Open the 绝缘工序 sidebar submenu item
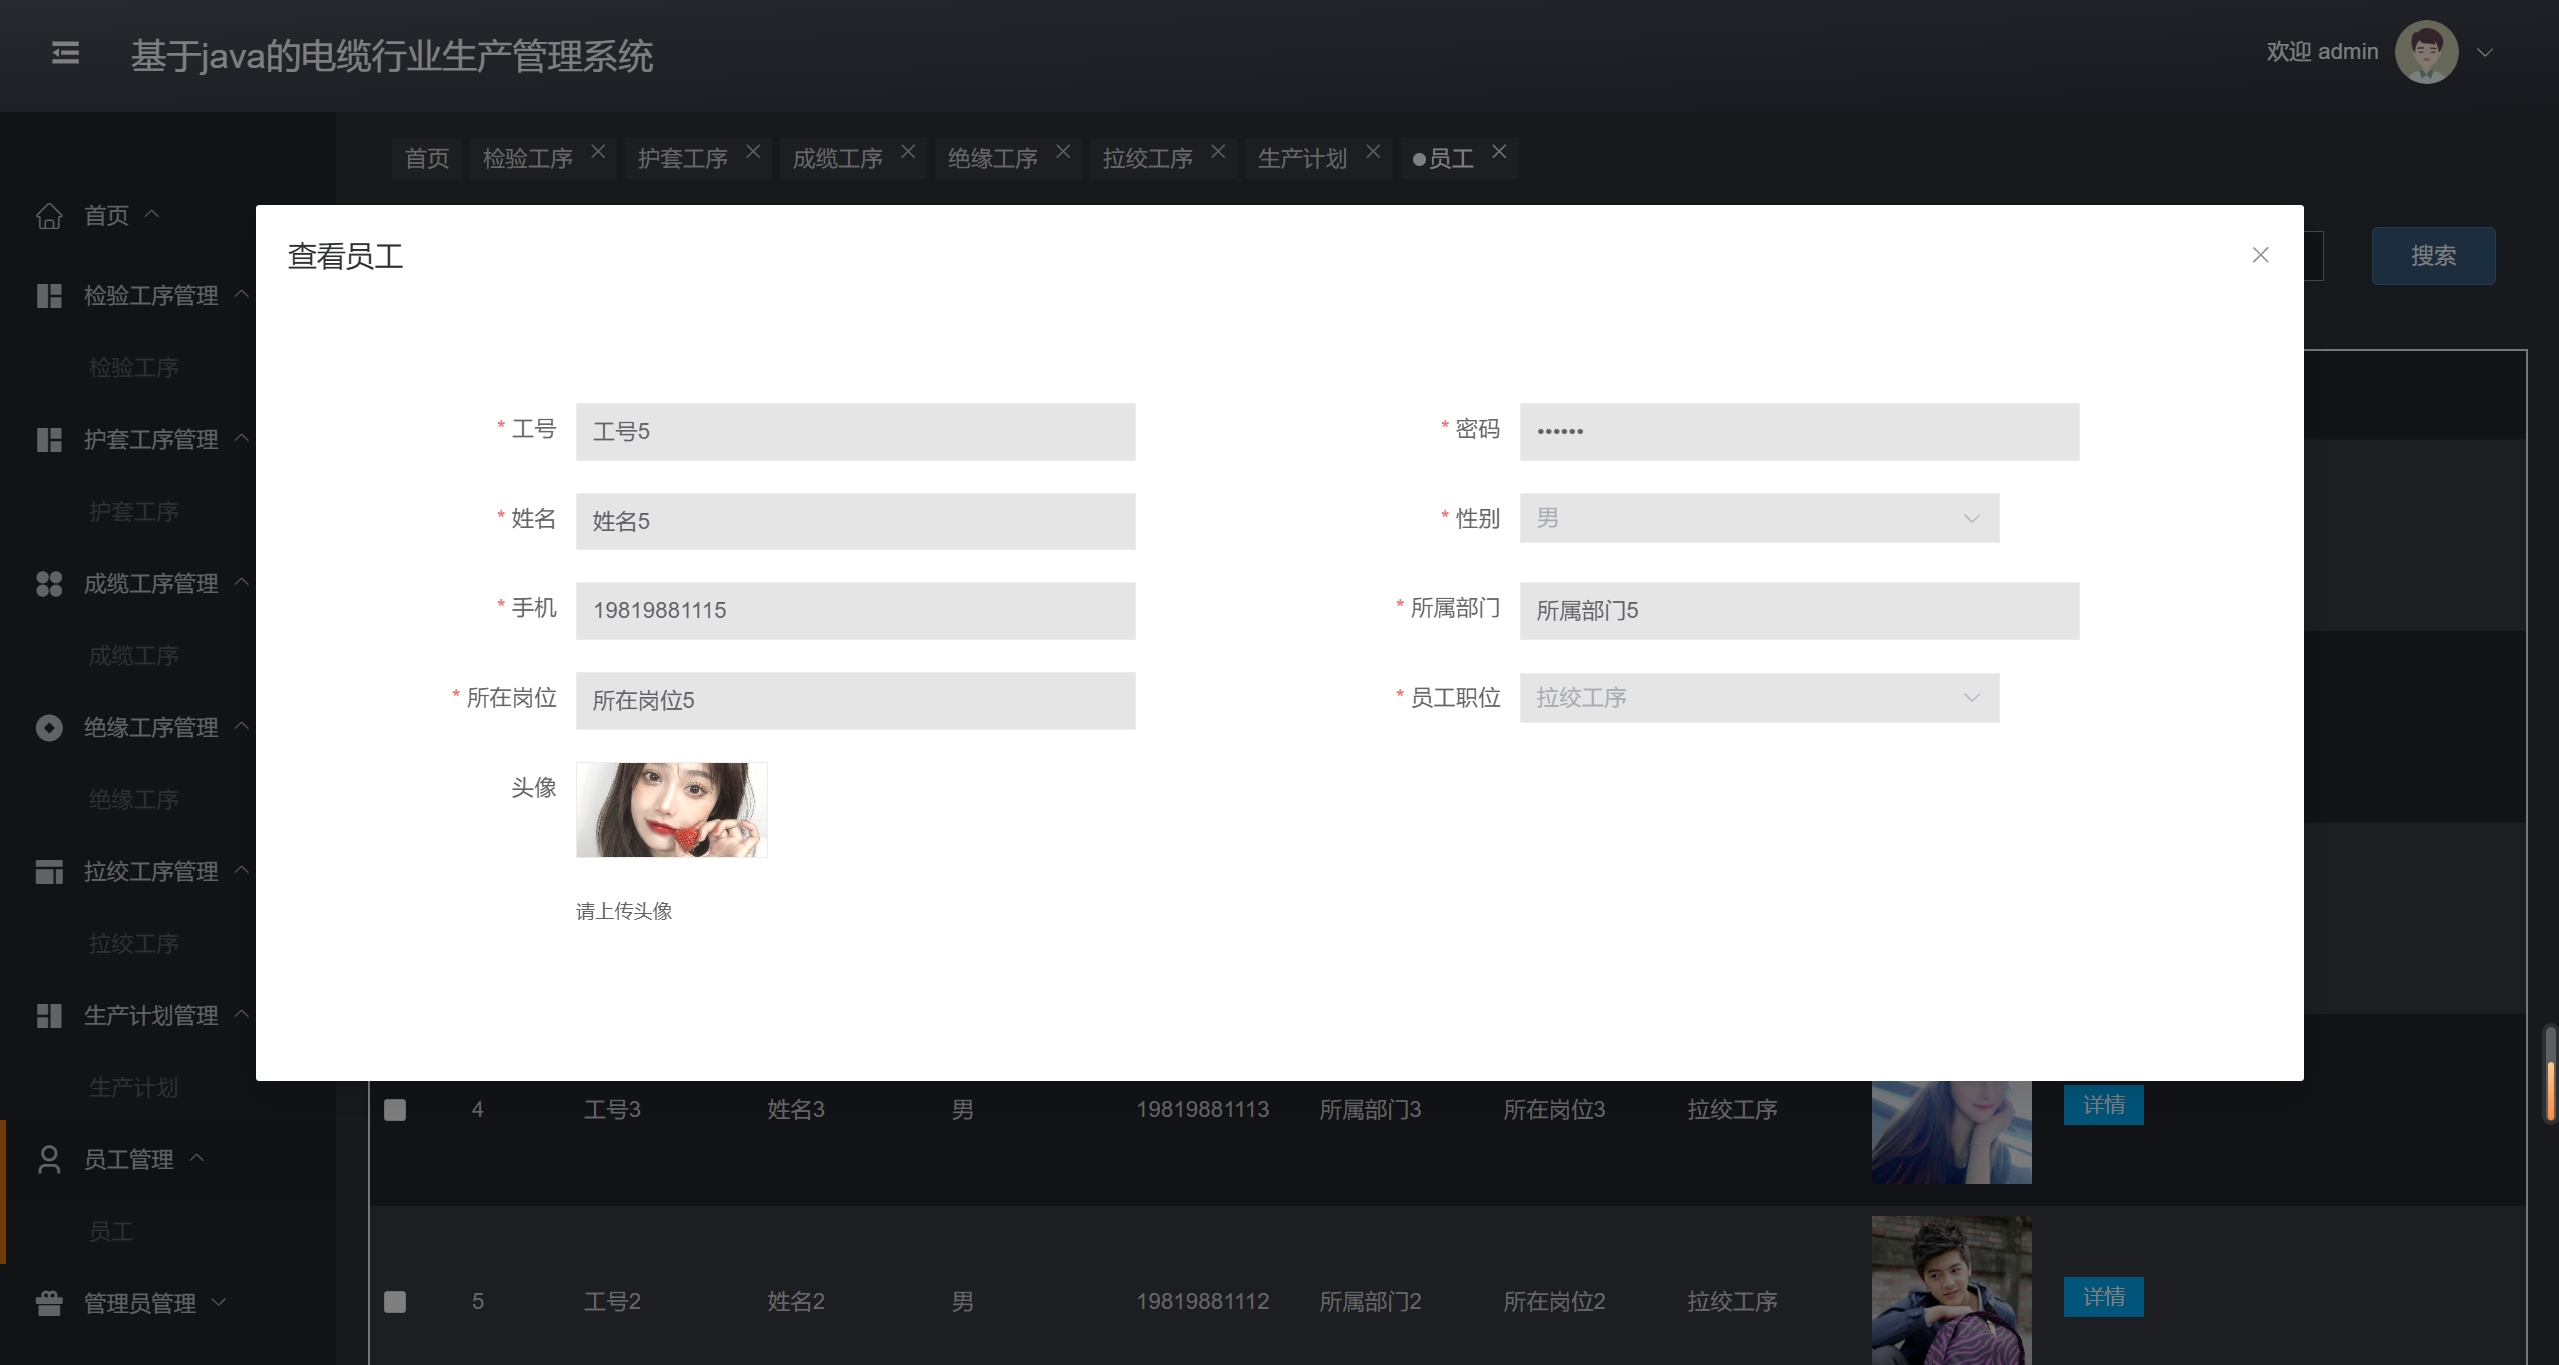Screen dimensions: 2559x1365 134,800
